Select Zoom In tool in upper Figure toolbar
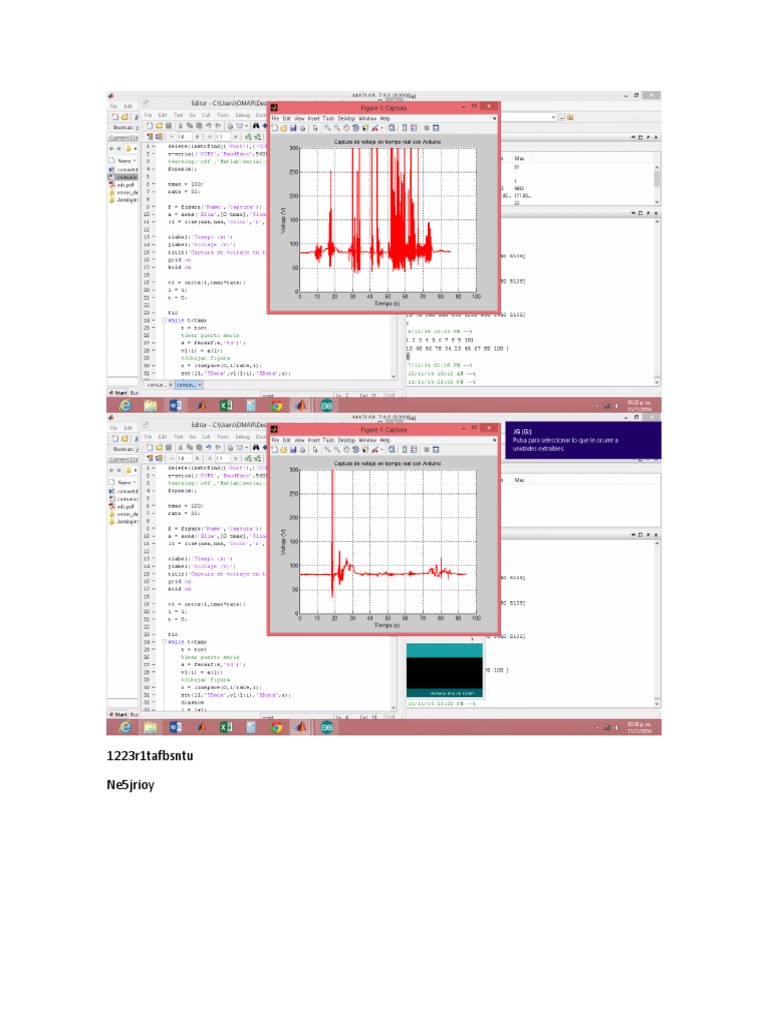Screen dimensions: 768x1024 [327, 128]
